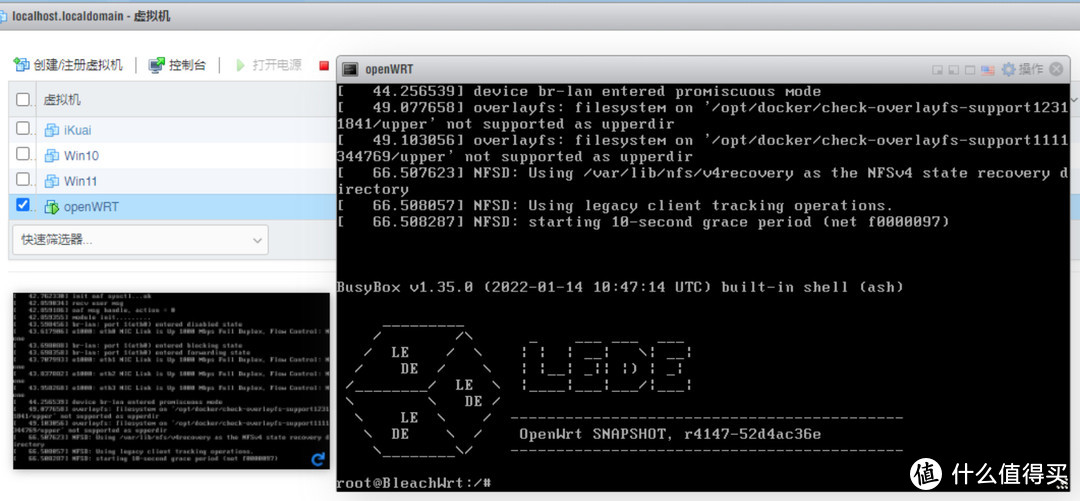Click the red power off square icon
The image size is (1080, 501).
(x=324, y=65)
